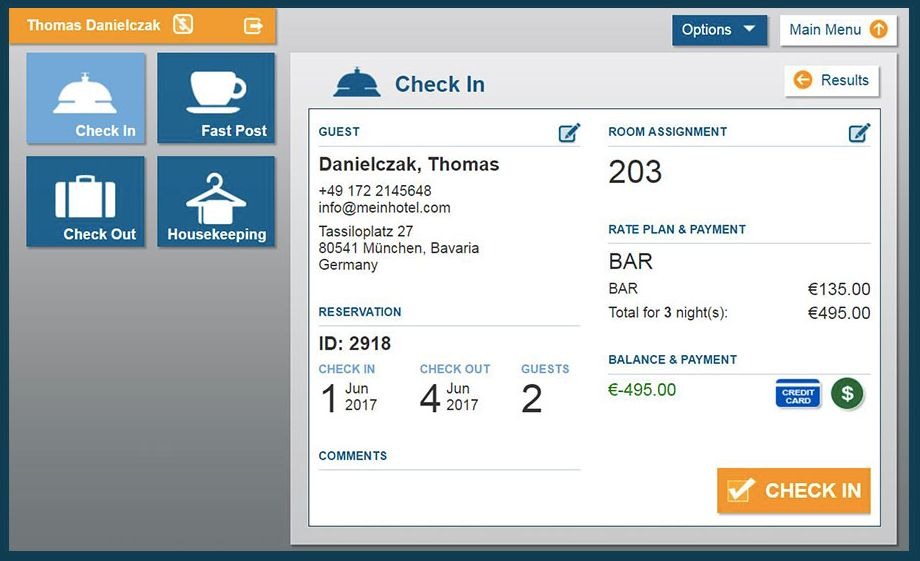Edit guest details with pencil icon

[x=569, y=133]
